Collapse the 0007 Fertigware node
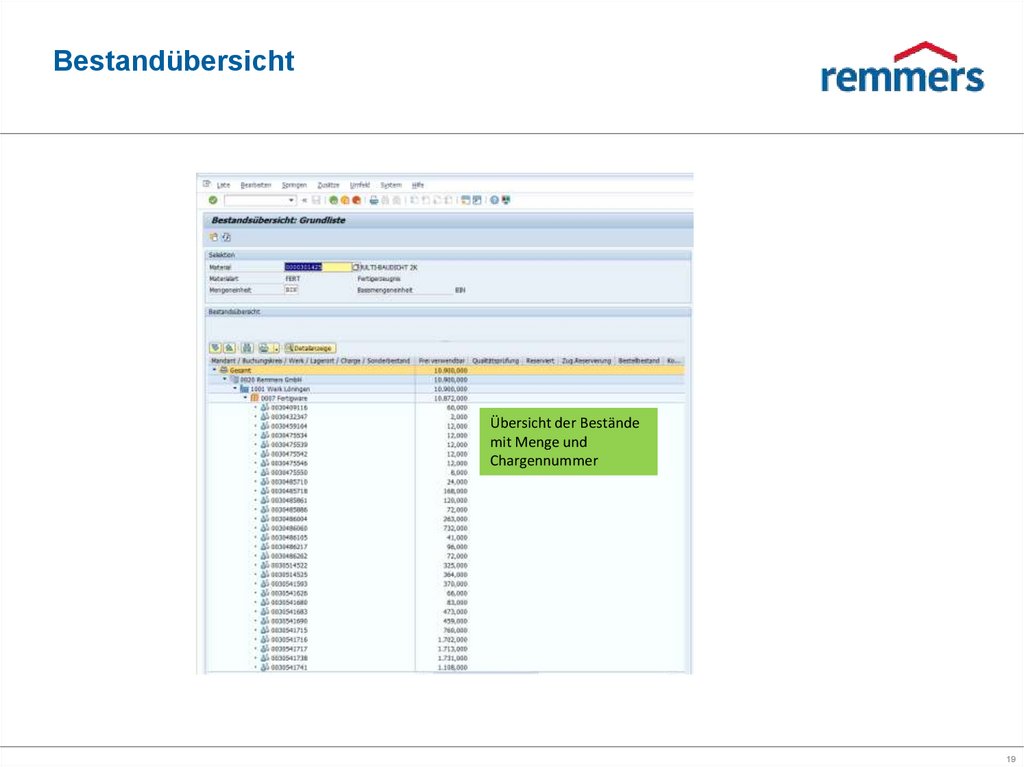The height and width of the screenshot is (767, 1024). (x=246, y=398)
